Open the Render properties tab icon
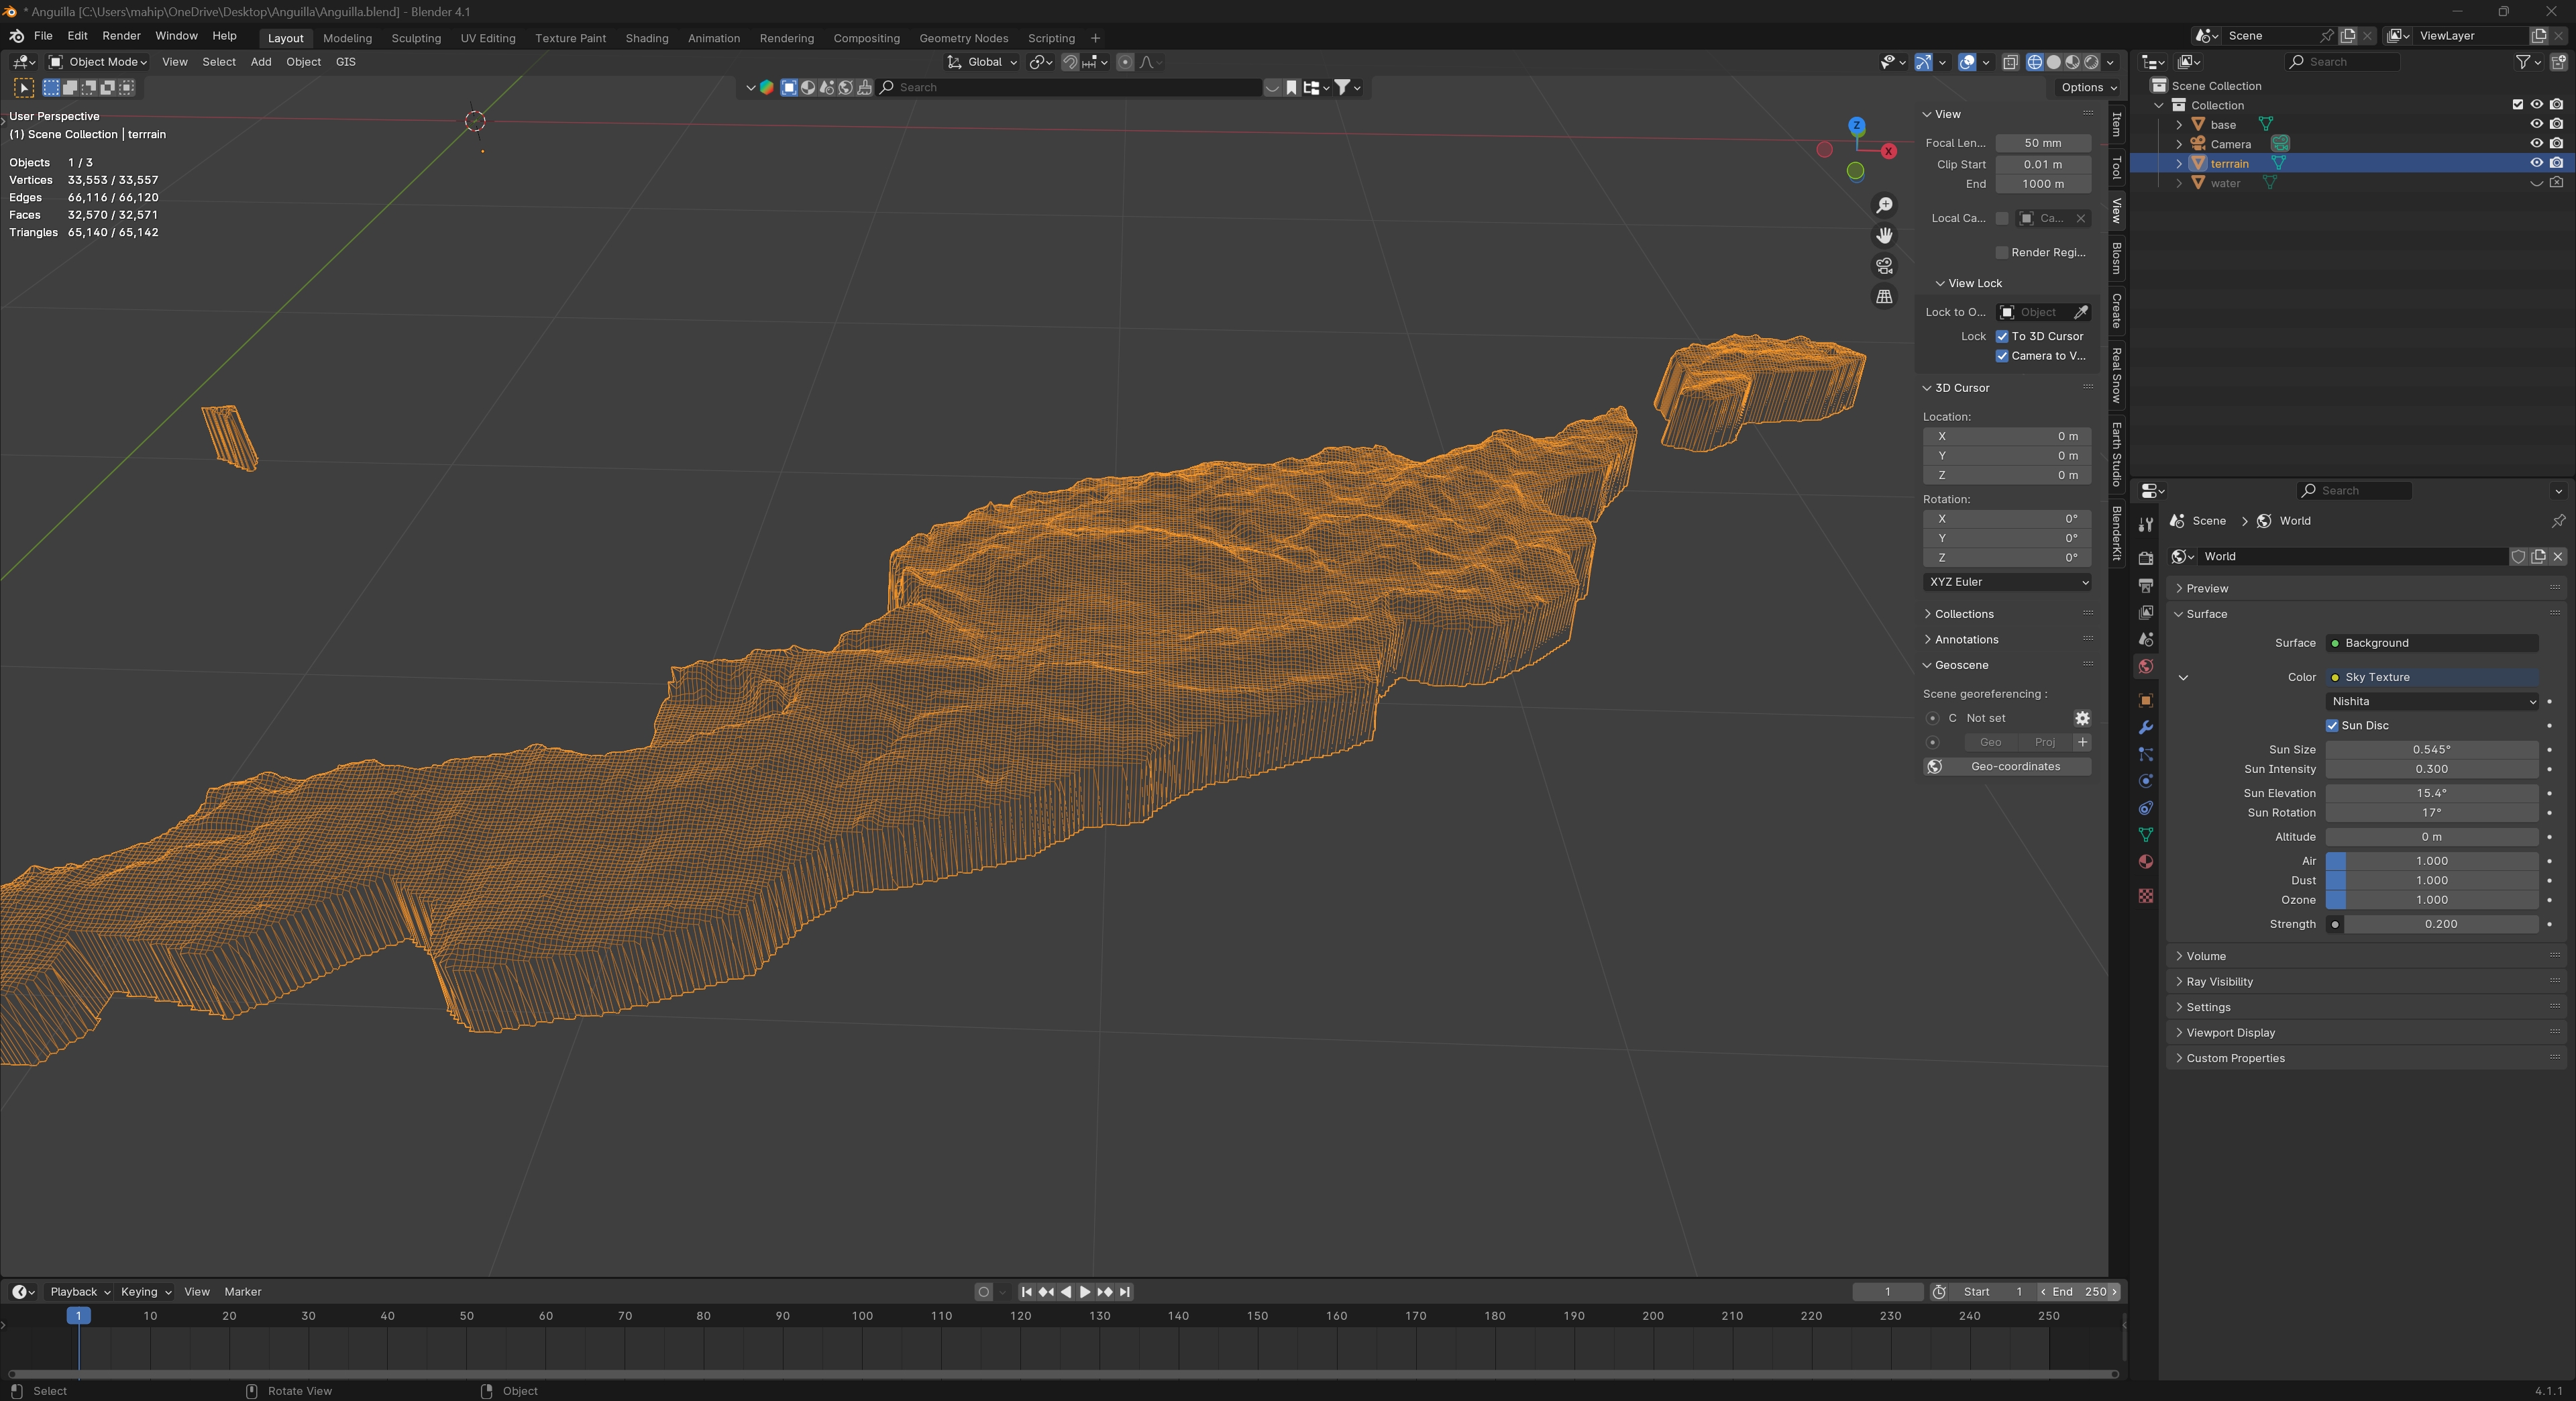This screenshot has height=1401, width=2576. tap(2145, 558)
